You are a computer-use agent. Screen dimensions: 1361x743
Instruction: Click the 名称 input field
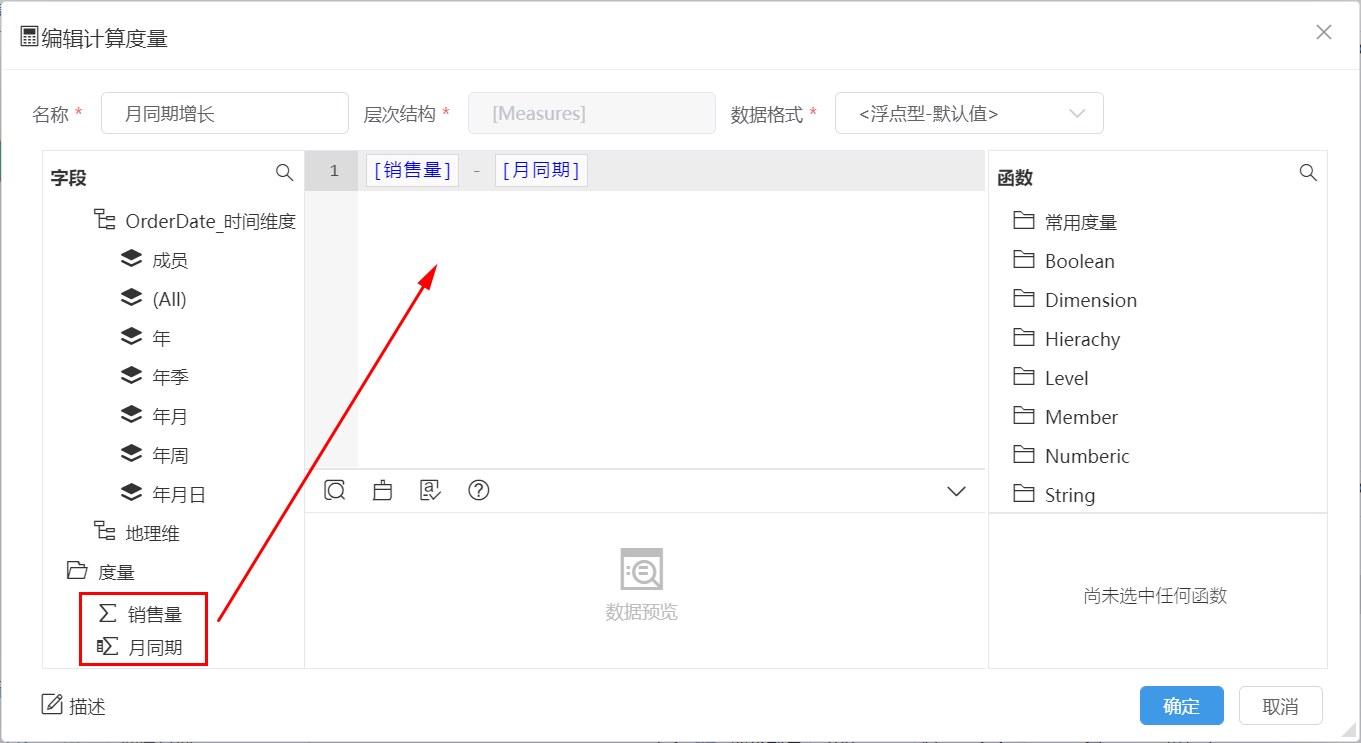click(224, 113)
